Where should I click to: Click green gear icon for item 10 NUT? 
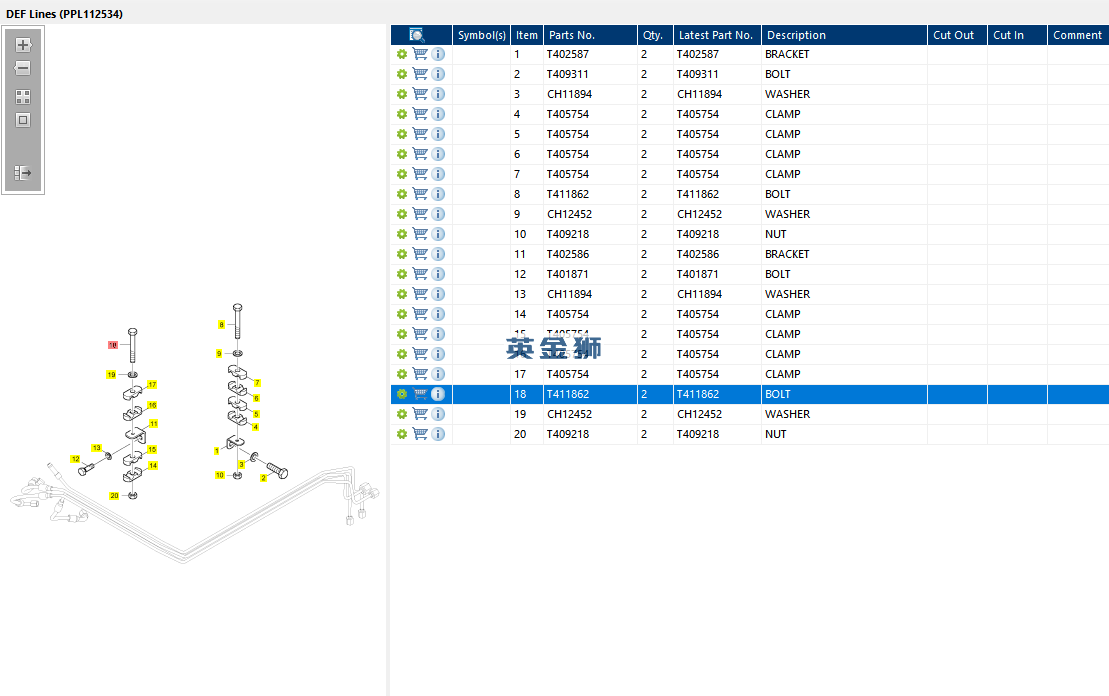(x=402, y=234)
